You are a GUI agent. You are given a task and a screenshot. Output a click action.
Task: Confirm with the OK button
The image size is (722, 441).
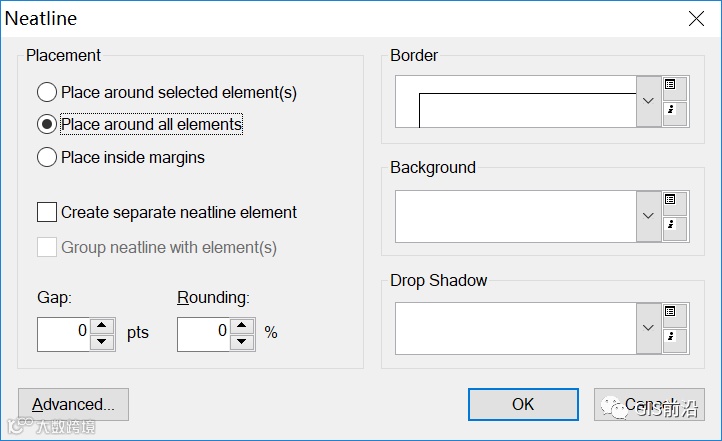(523, 405)
